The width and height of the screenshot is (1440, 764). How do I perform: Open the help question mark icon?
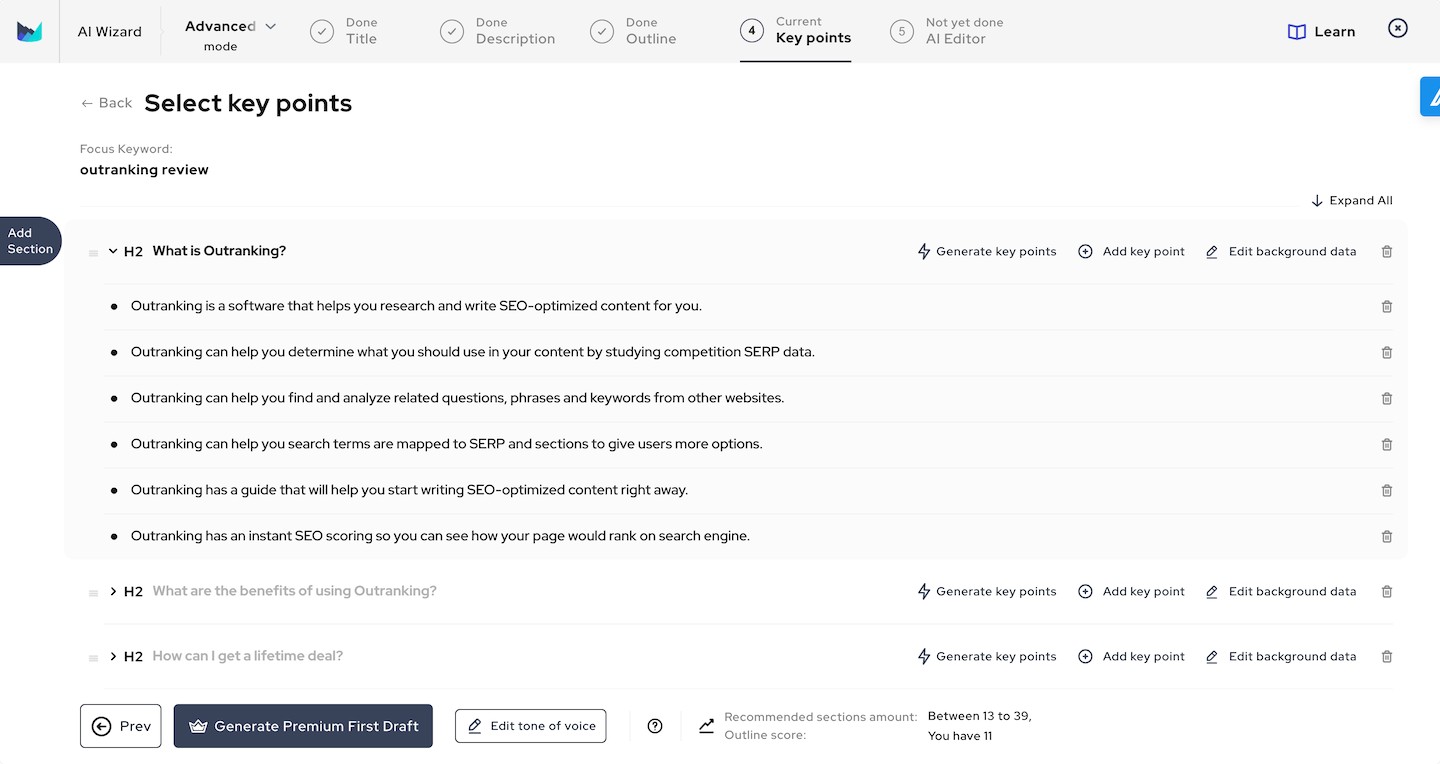point(655,726)
